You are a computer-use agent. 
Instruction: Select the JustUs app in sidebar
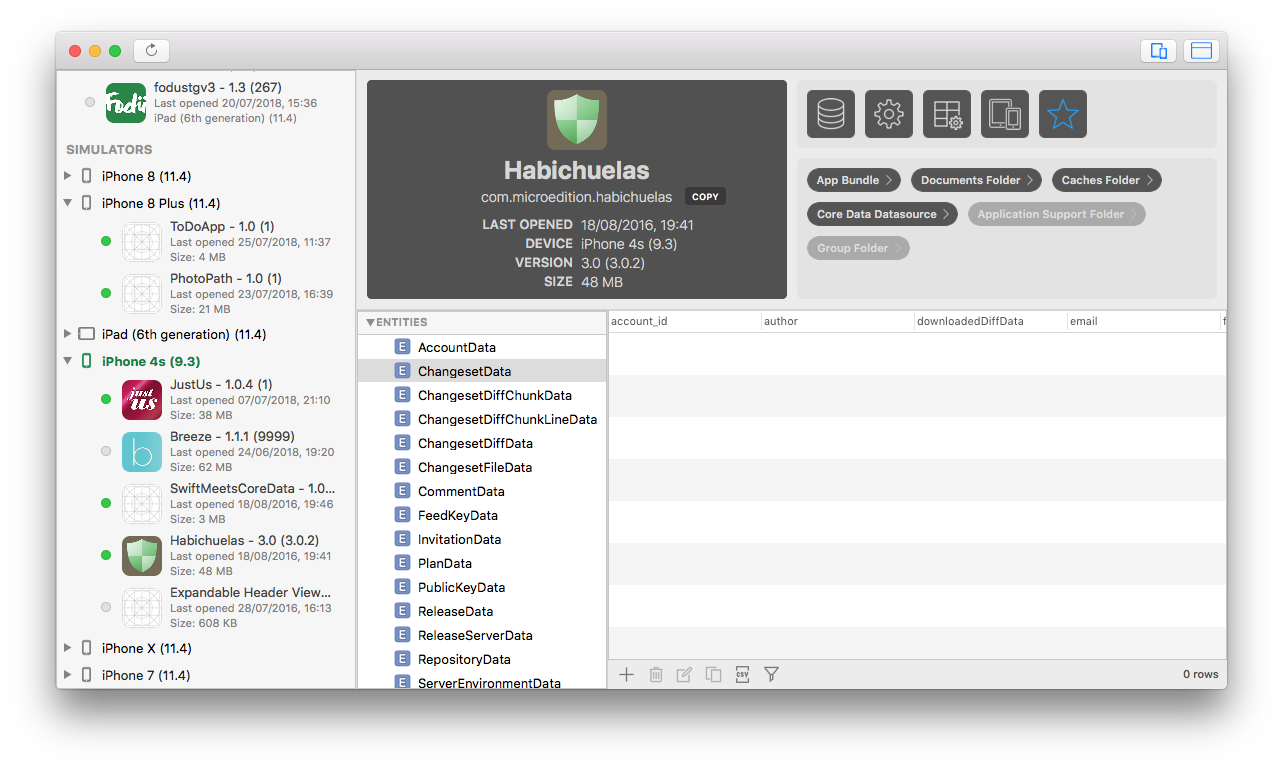(x=220, y=399)
